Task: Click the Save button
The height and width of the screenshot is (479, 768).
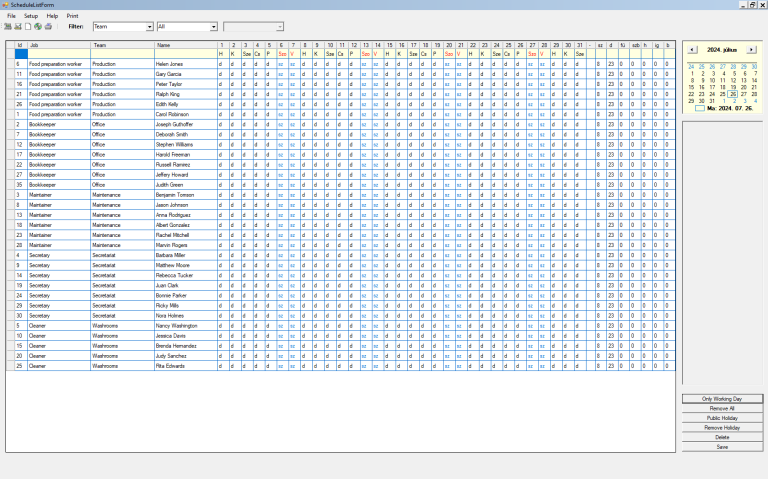Action: click(x=722, y=447)
